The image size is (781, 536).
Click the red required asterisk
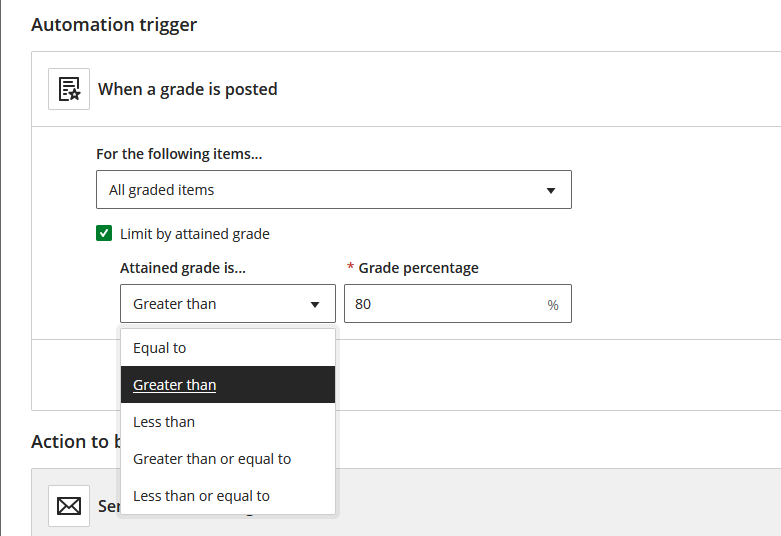pyautogui.click(x=350, y=268)
